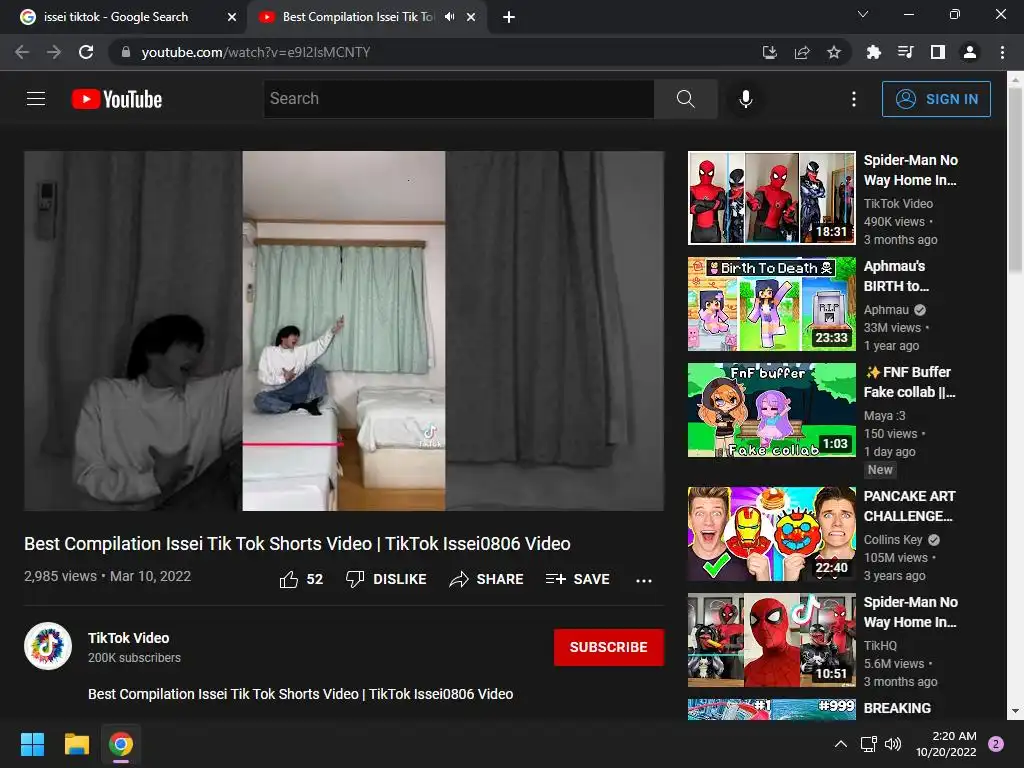Open the 10:51 Spider-Man TikHQ thumbnail
This screenshot has width=1024, height=768.
pyautogui.click(x=771, y=639)
